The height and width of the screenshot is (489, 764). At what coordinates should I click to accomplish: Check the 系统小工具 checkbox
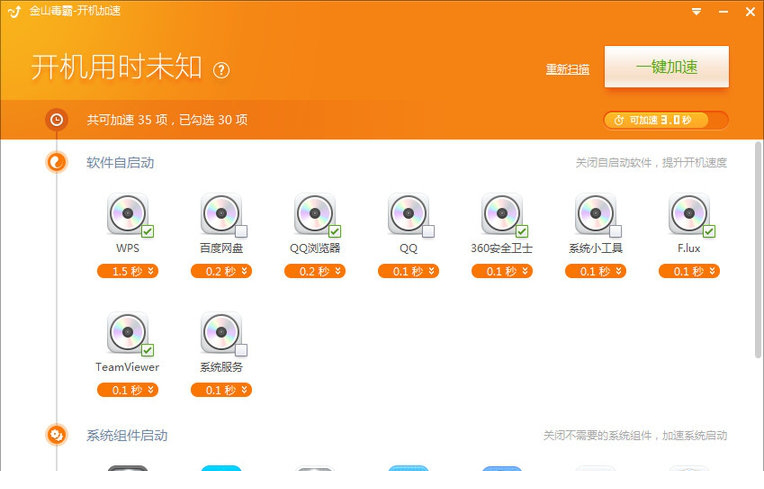tap(615, 231)
